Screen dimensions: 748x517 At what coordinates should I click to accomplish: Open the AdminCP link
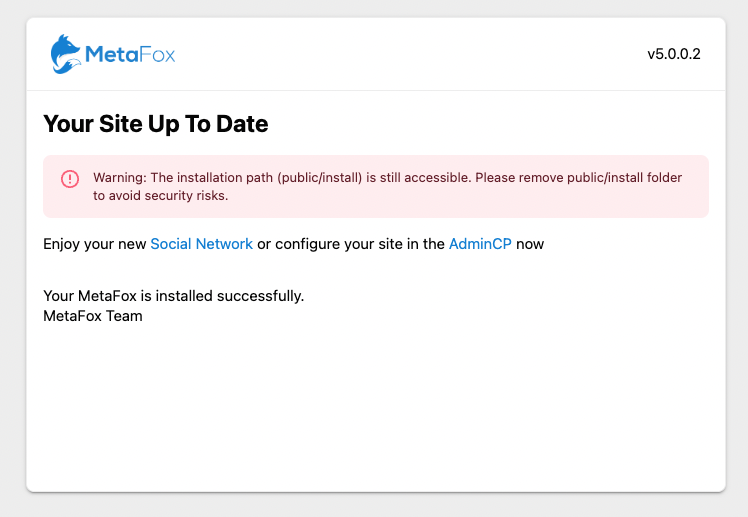pos(480,244)
